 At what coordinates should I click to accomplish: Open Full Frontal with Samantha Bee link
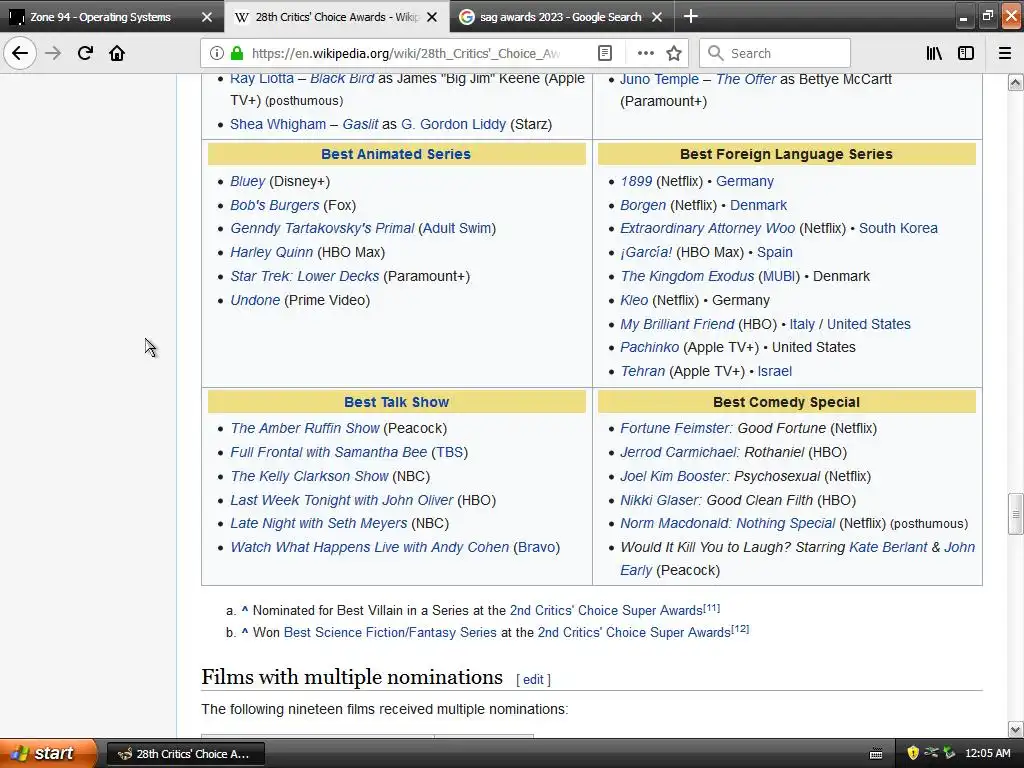pos(328,453)
